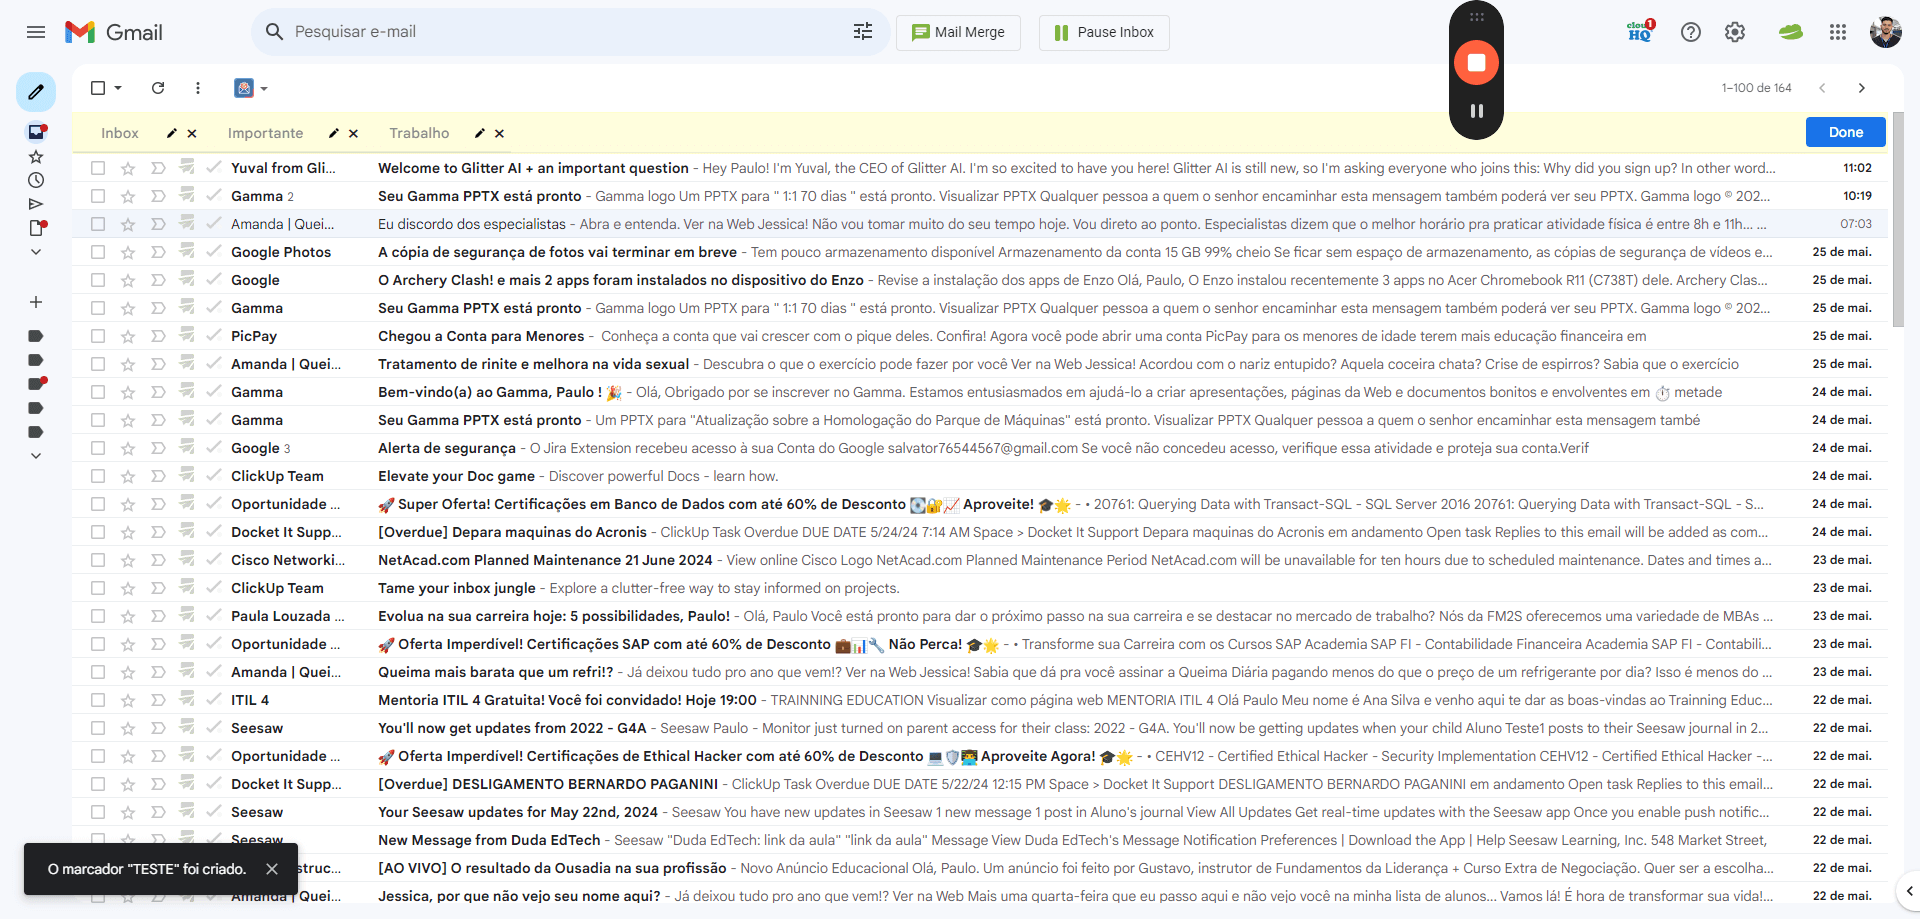Screen dimensions: 1920x919
Task: Open the sidebar label with red dot
Action: (37, 384)
